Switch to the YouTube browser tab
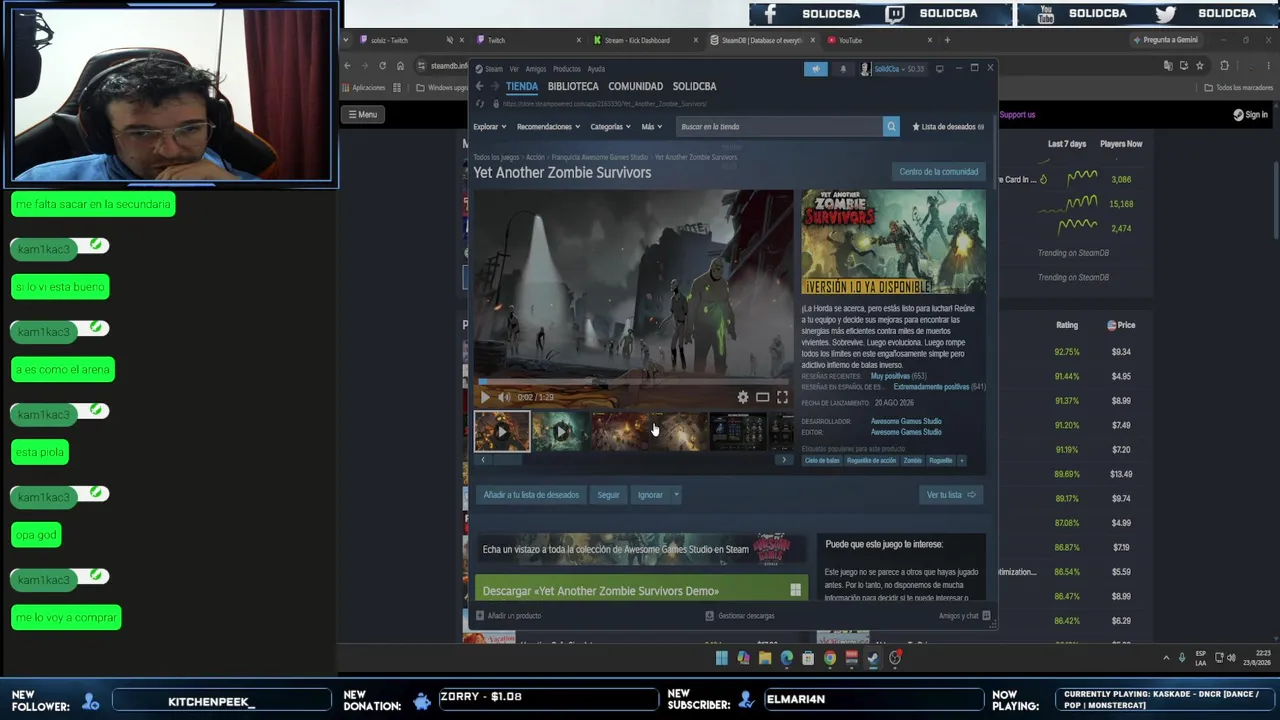Image resolution: width=1280 pixels, height=720 pixels. point(880,40)
